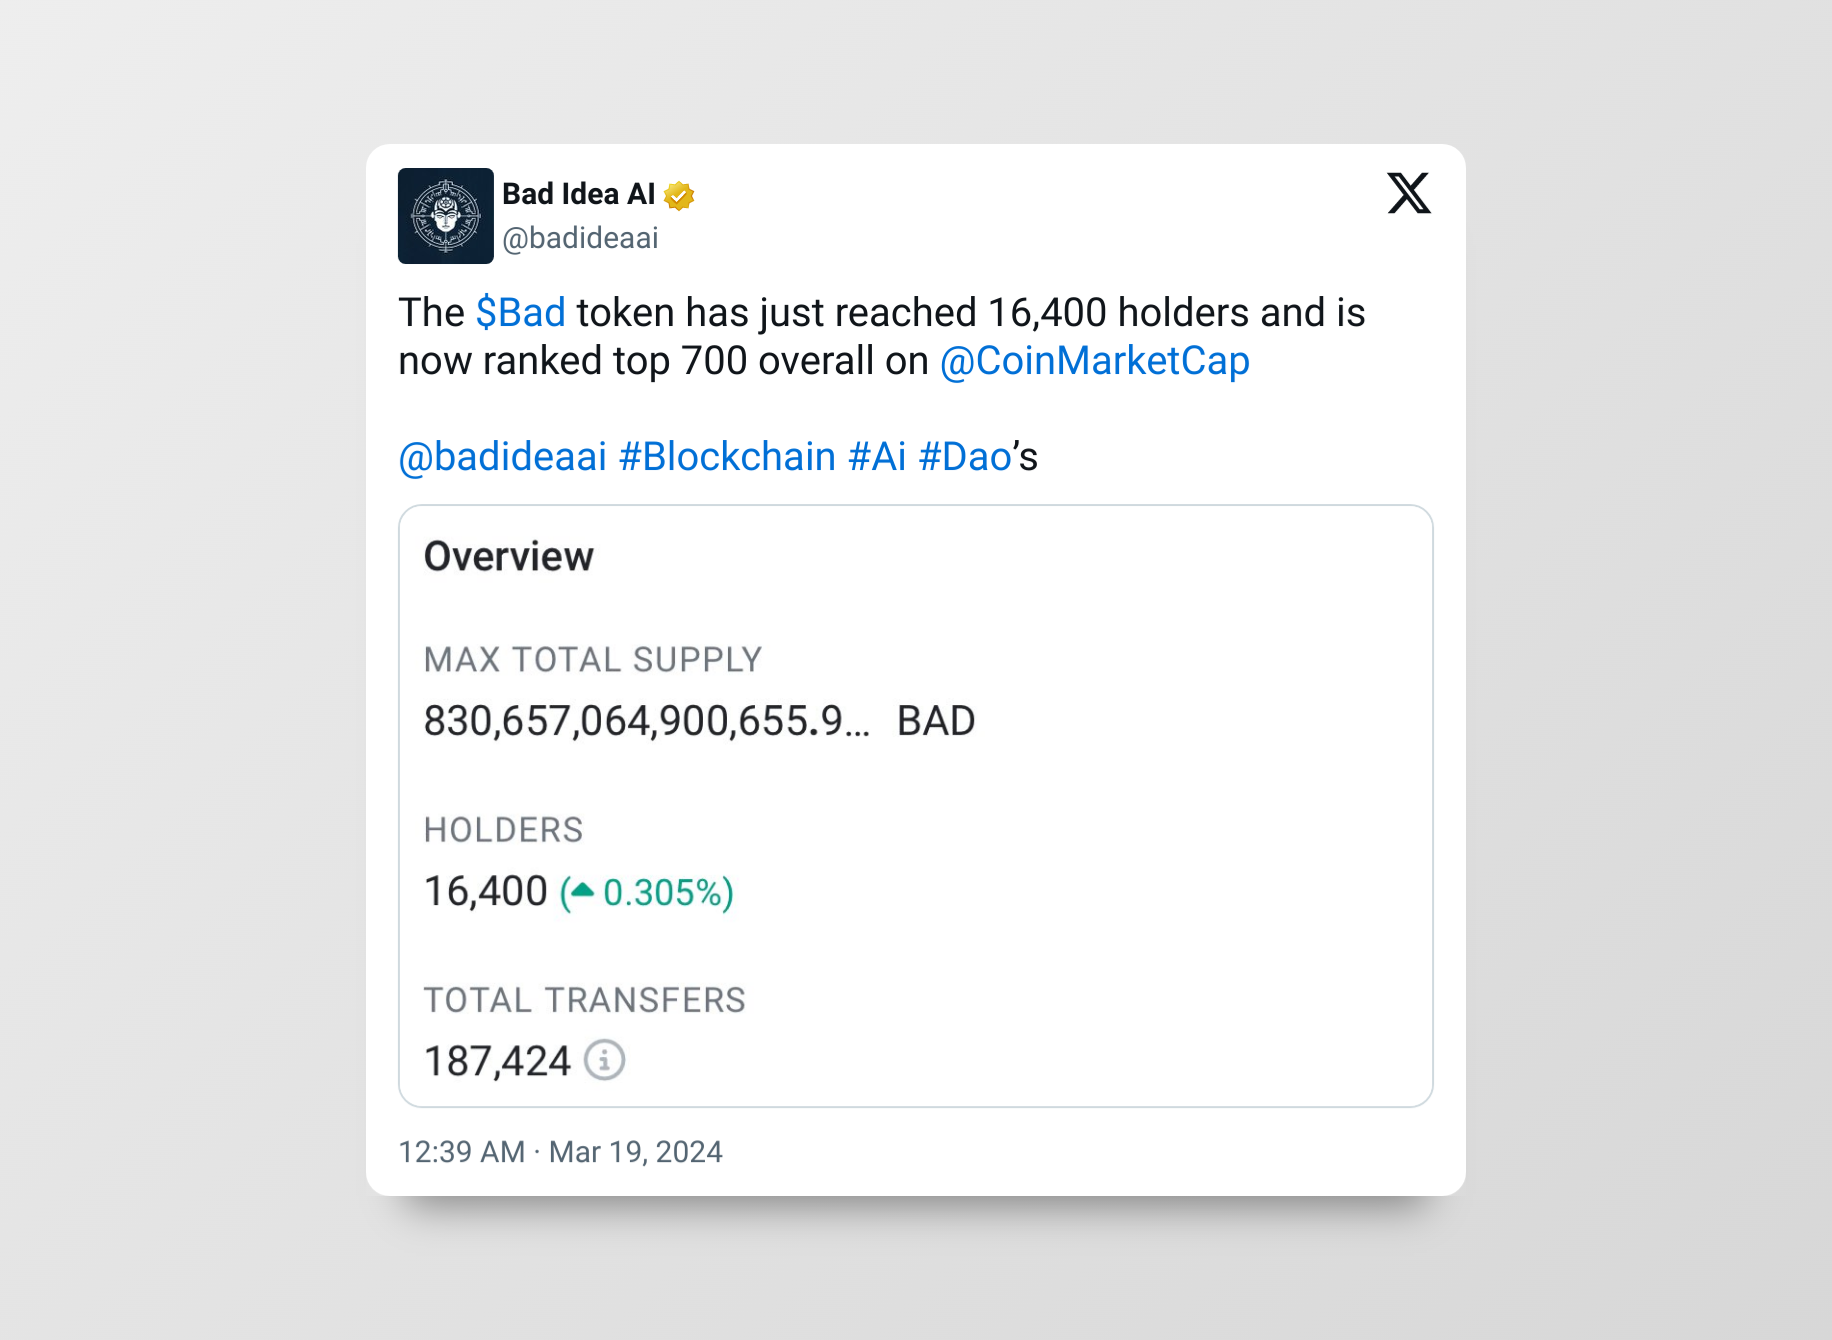Open the @badideaai mention in tweet text
Image resolution: width=1832 pixels, height=1340 pixels.
[x=503, y=457]
